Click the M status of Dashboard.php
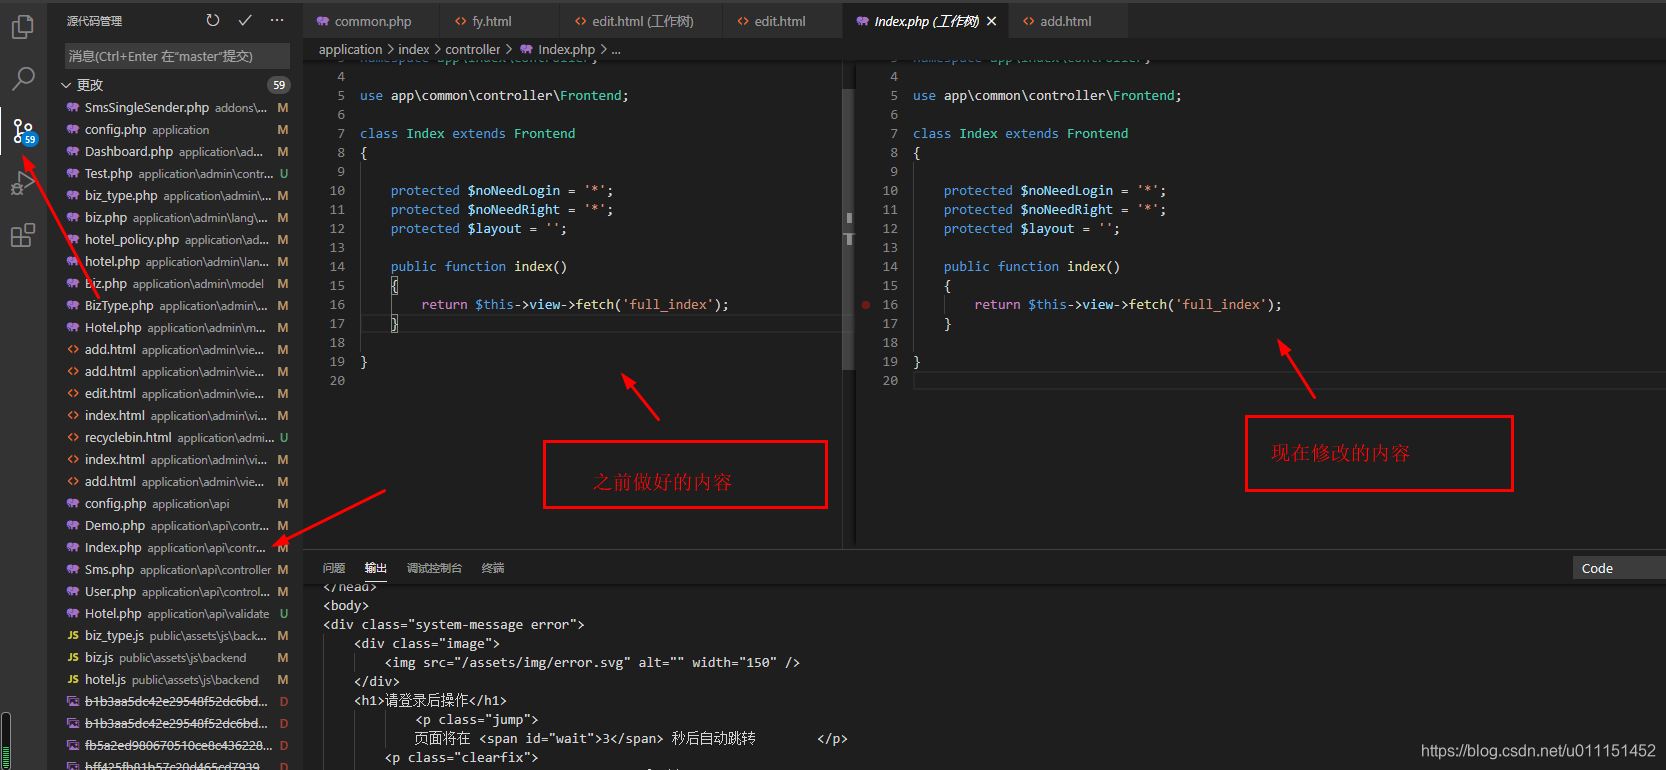1666x770 pixels. point(283,152)
